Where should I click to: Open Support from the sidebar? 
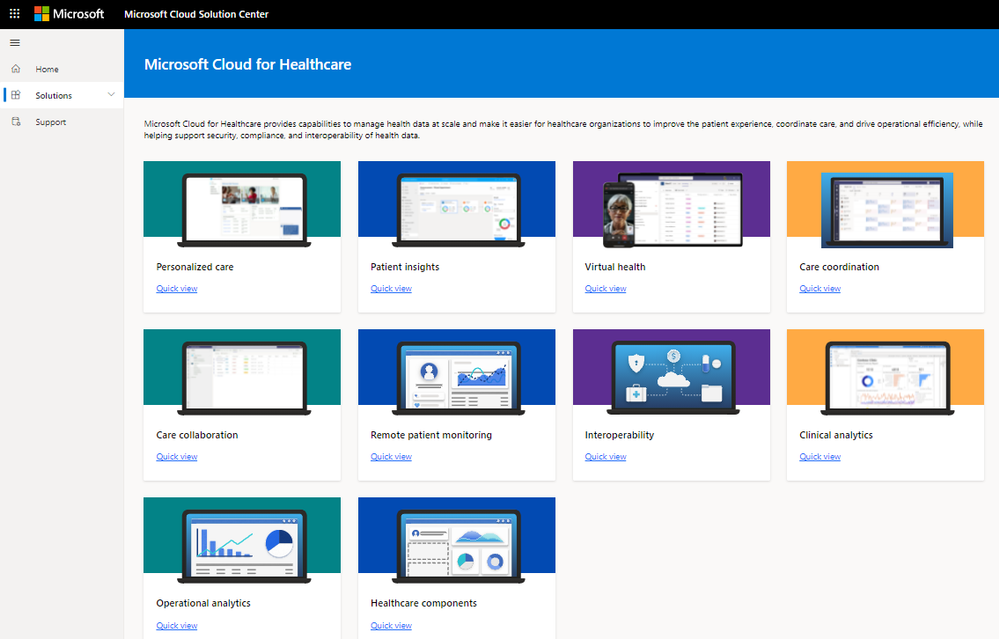point(62,122)
